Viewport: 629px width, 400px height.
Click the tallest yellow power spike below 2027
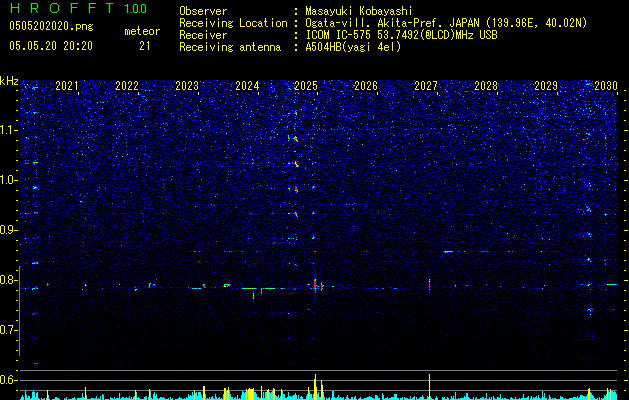(x=430, y=387)
